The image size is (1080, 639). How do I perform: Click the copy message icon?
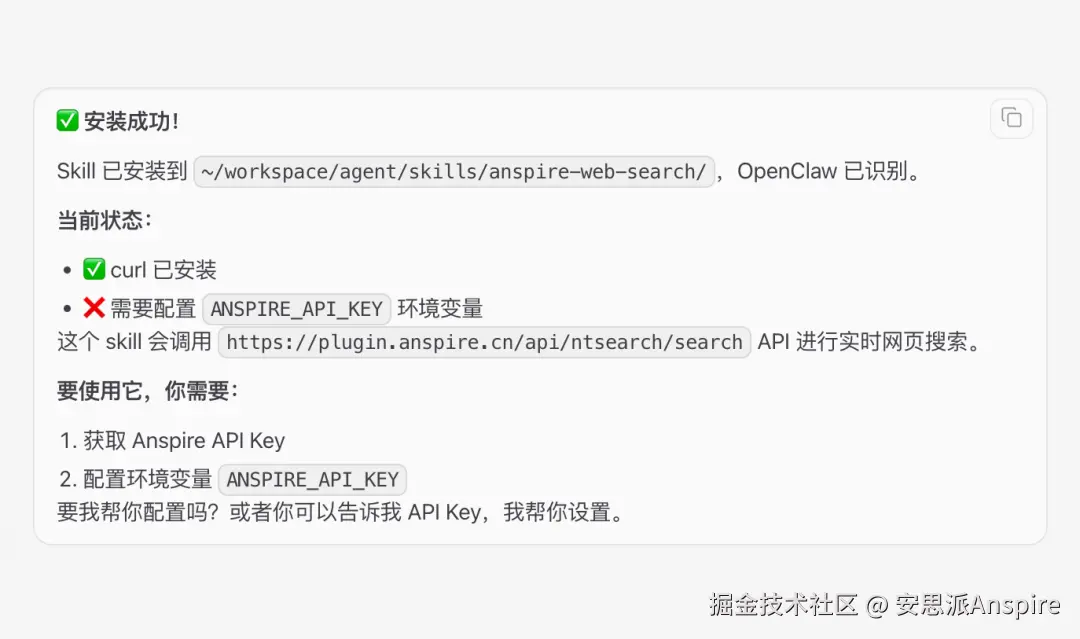click(1011, 118)
